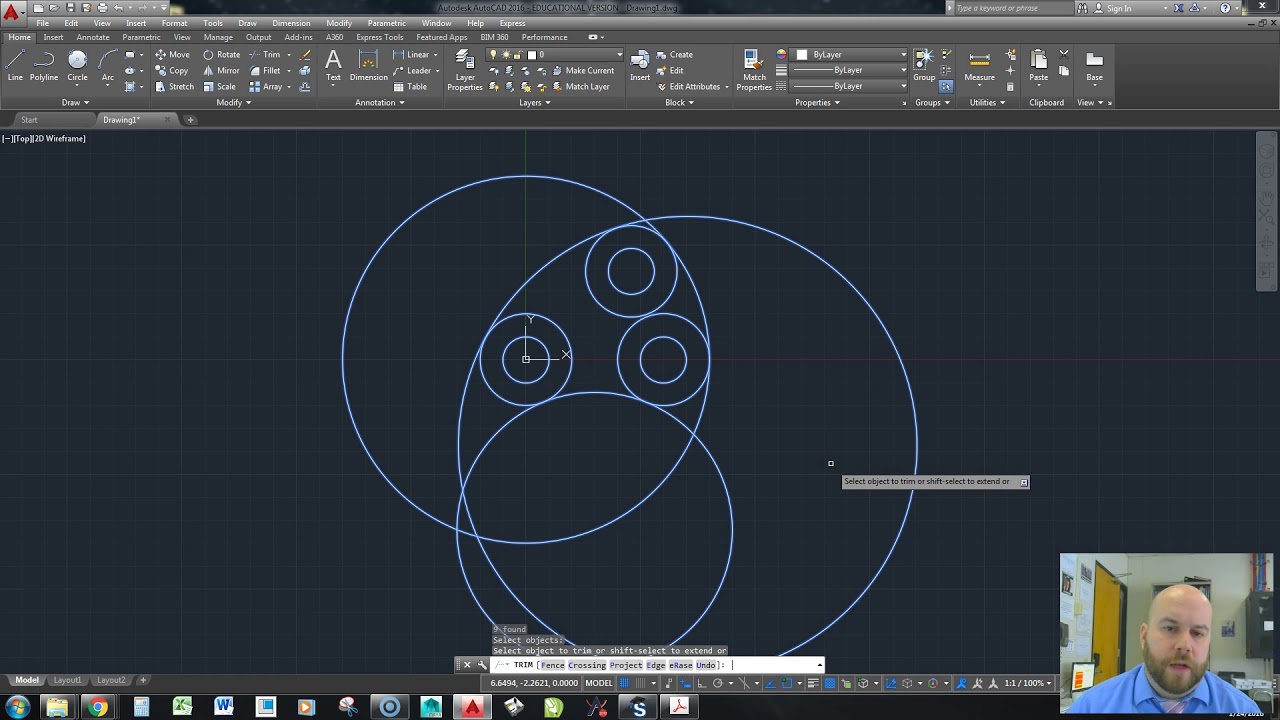Expand the Annotation panel
1280x720 pixels.
[x=380, y=102]
